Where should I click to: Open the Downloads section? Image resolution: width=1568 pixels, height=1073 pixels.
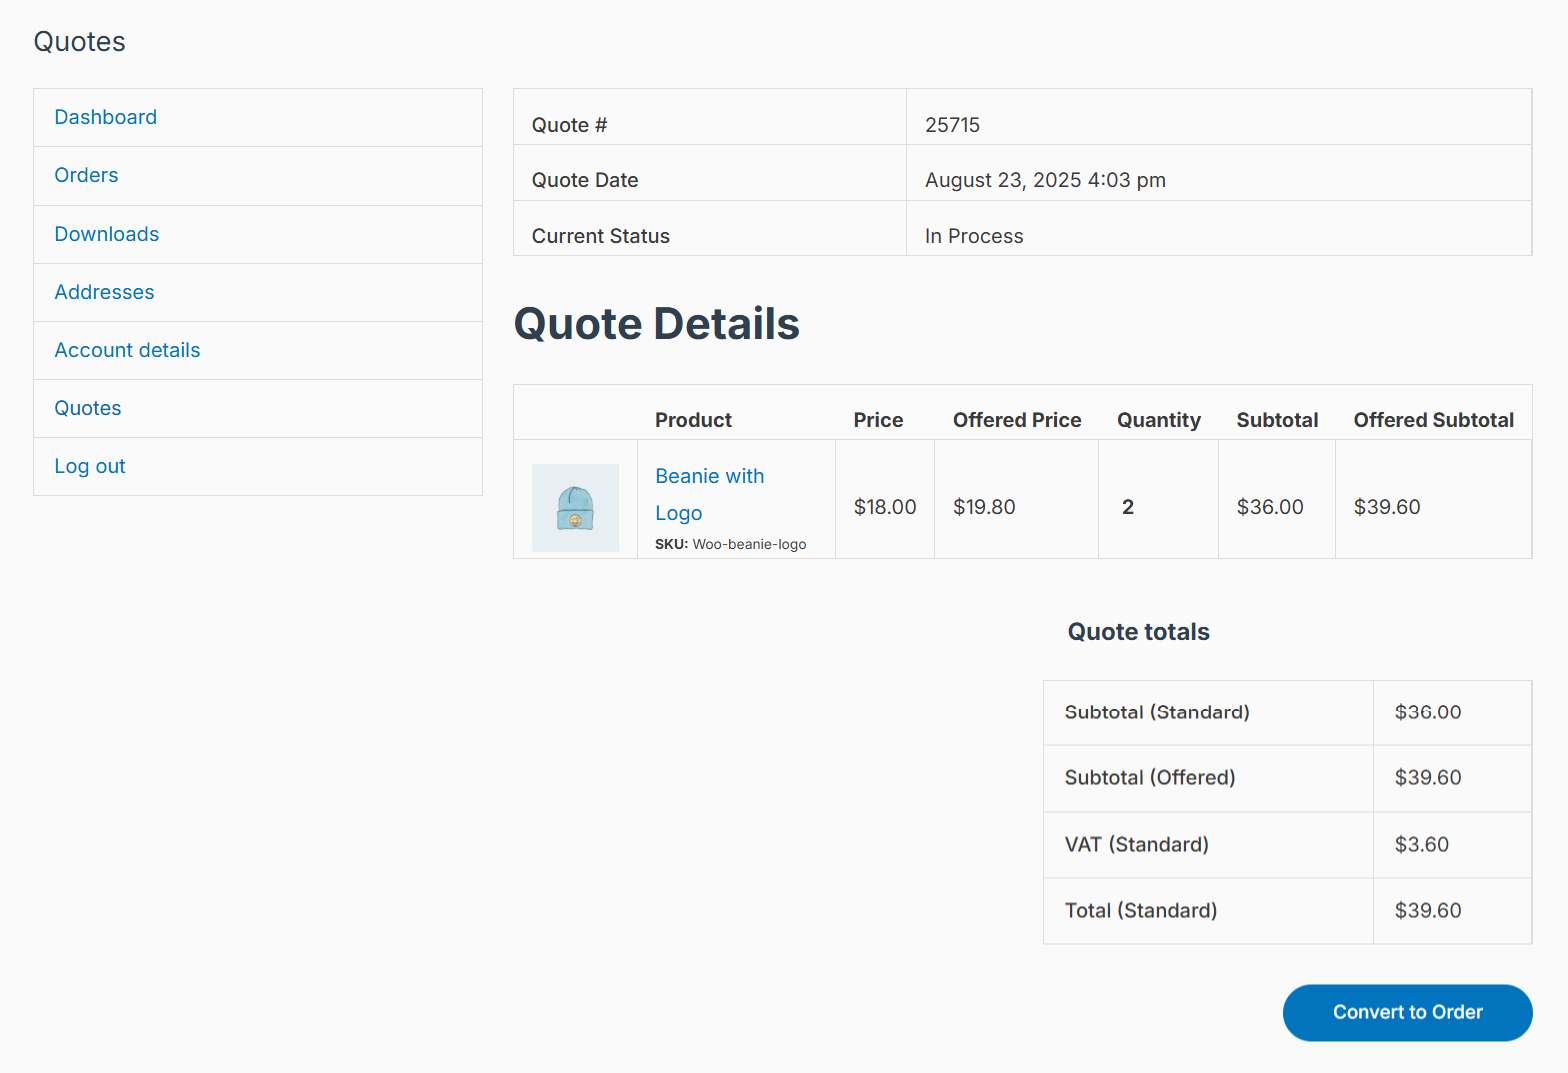pyautogui.click(x=106, y=234)
